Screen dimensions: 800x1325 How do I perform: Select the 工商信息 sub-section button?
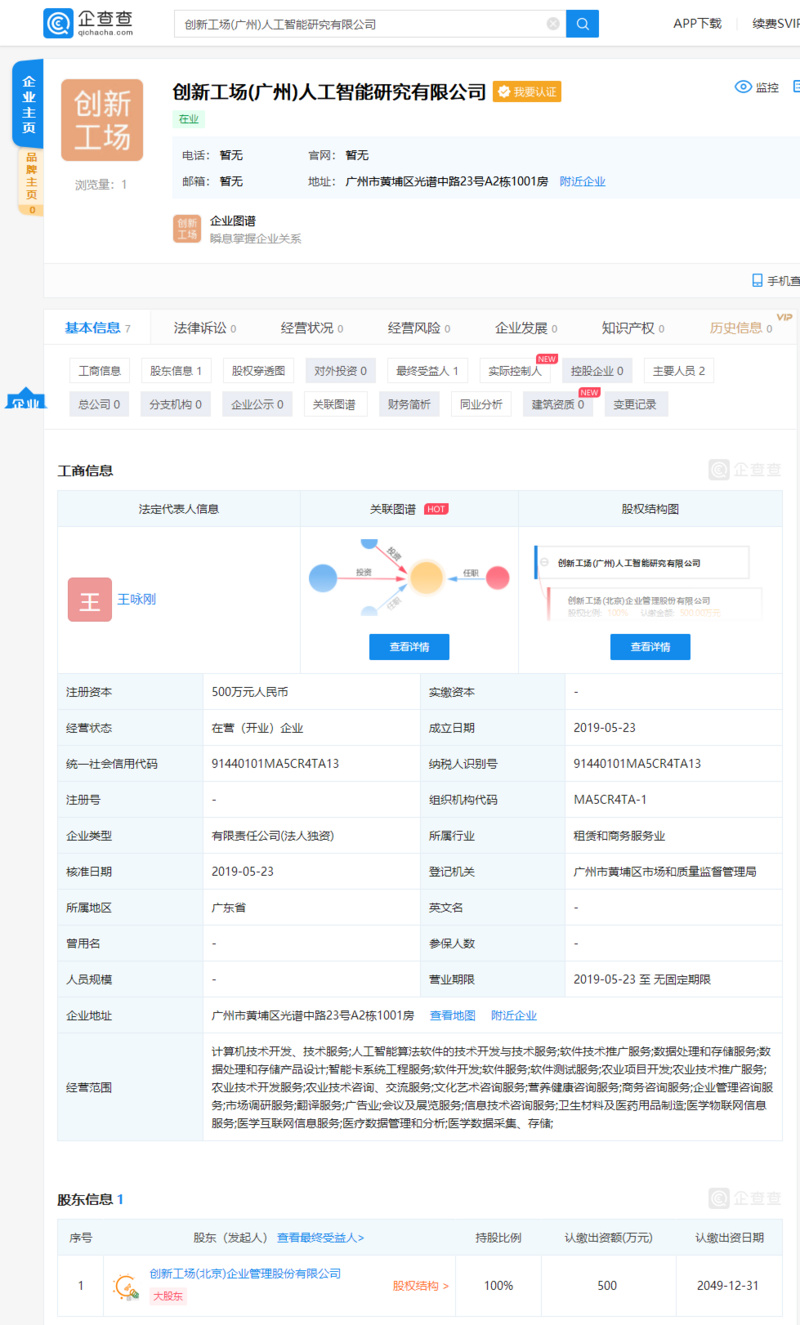(100, 371)
